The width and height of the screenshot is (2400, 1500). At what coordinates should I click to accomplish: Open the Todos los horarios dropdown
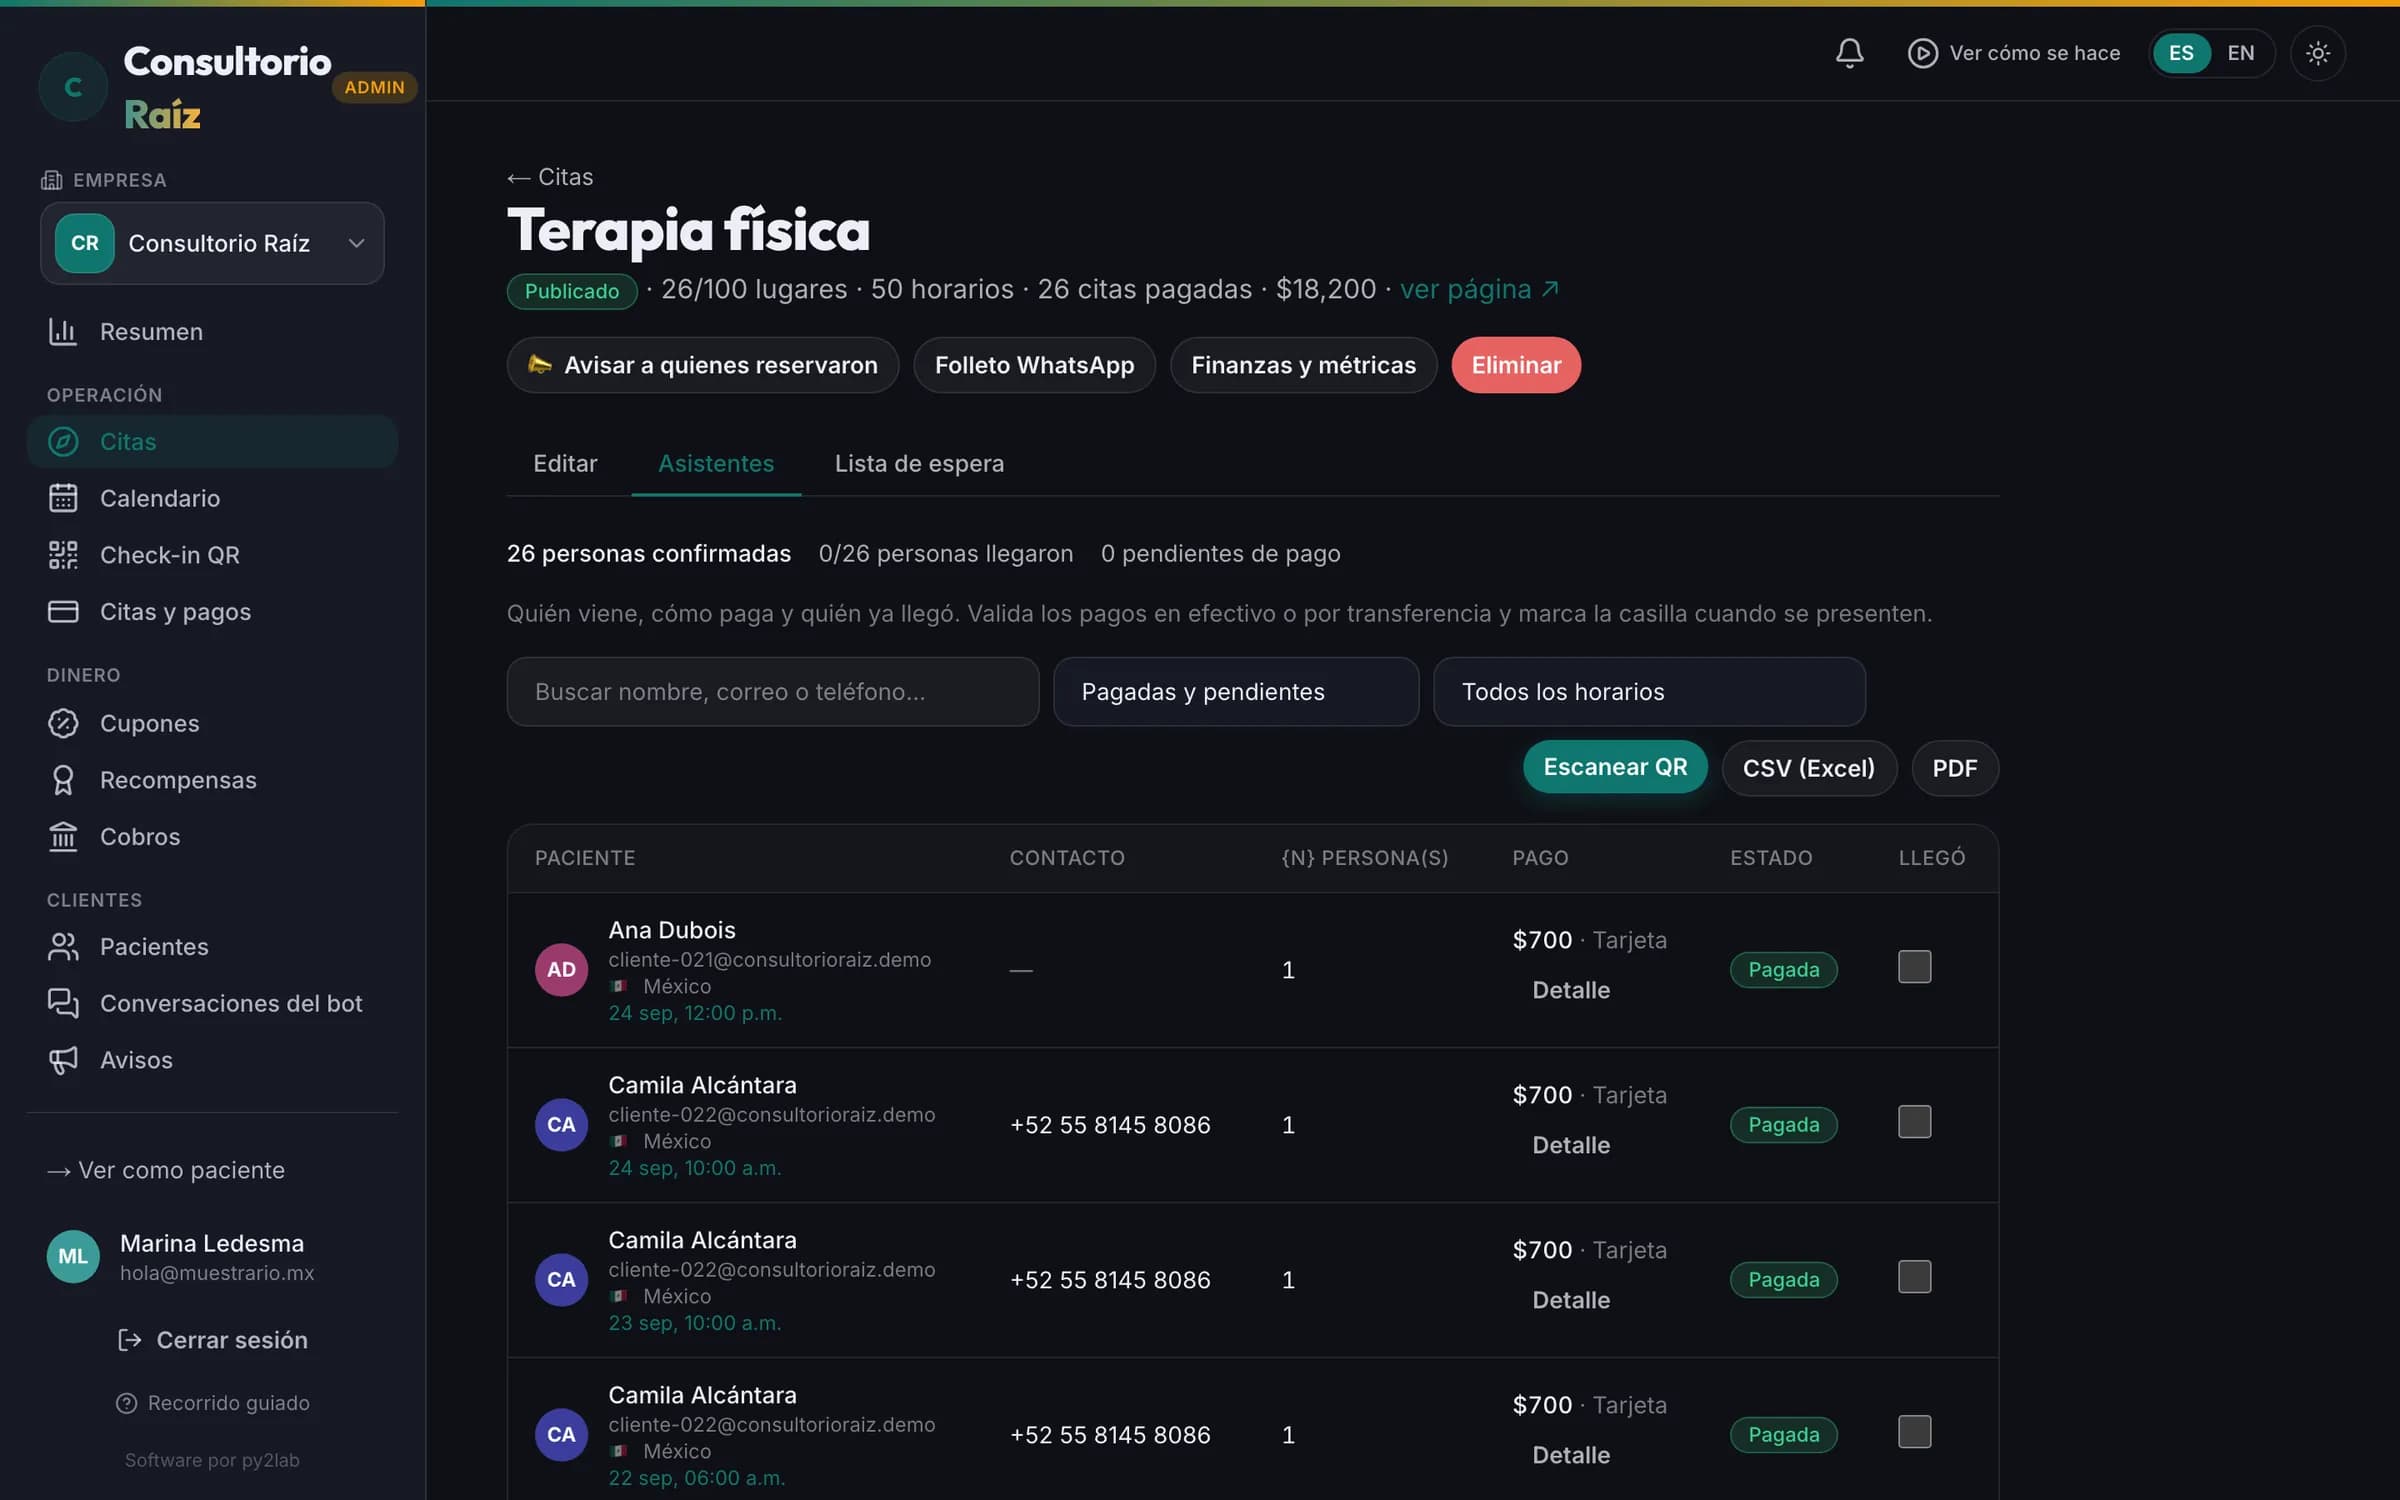1649,692
